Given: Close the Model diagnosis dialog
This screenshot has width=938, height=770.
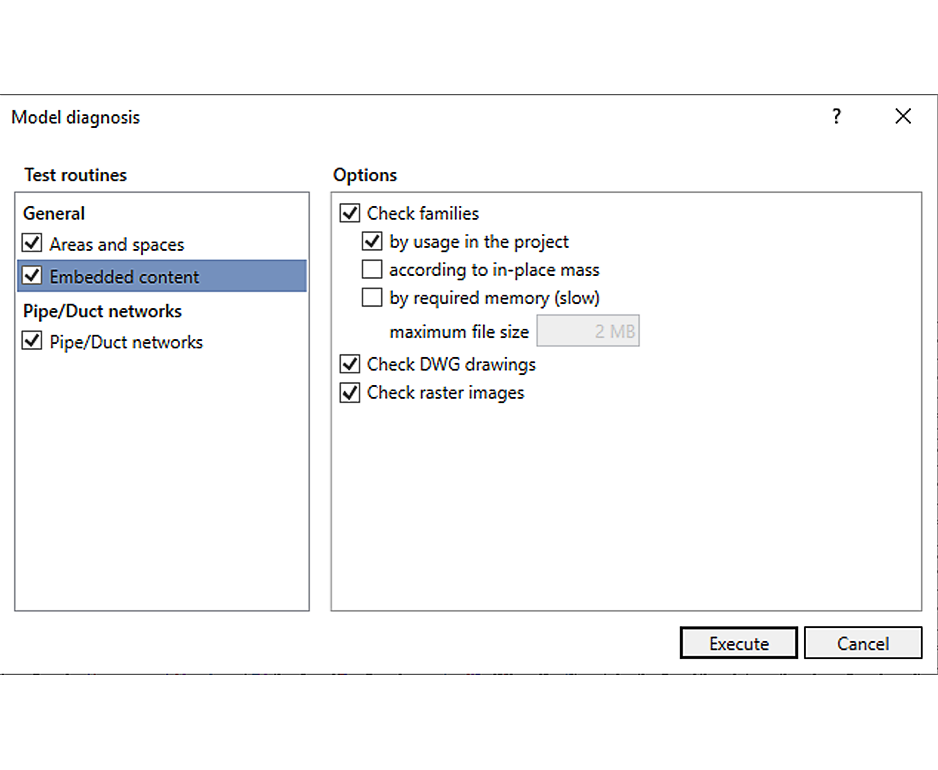Looking at the screenshot, I should point(903,117).
